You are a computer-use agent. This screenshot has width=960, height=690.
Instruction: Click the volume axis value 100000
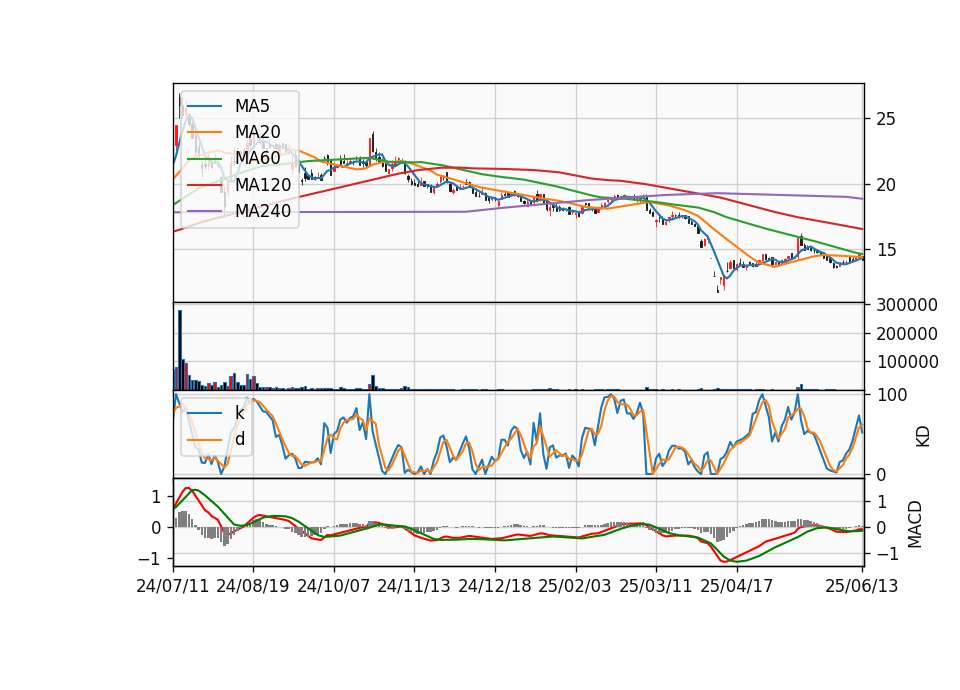click(x=907, y=362)
